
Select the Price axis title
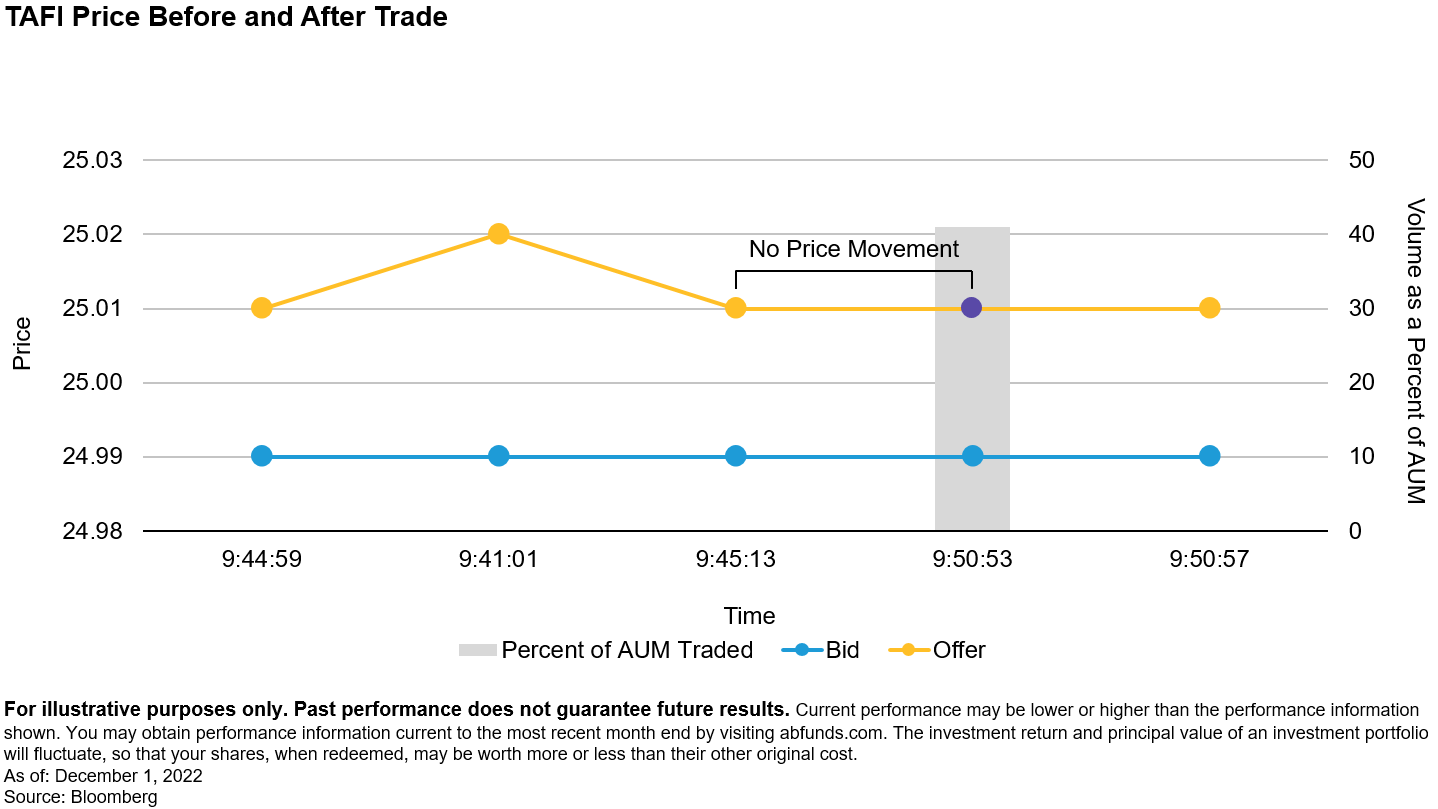22,344
